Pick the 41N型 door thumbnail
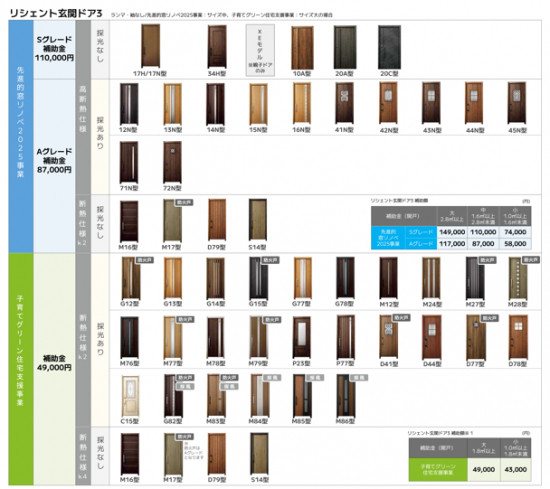The height and width of the screenshot is (489, 550). (x=344, y=103)
